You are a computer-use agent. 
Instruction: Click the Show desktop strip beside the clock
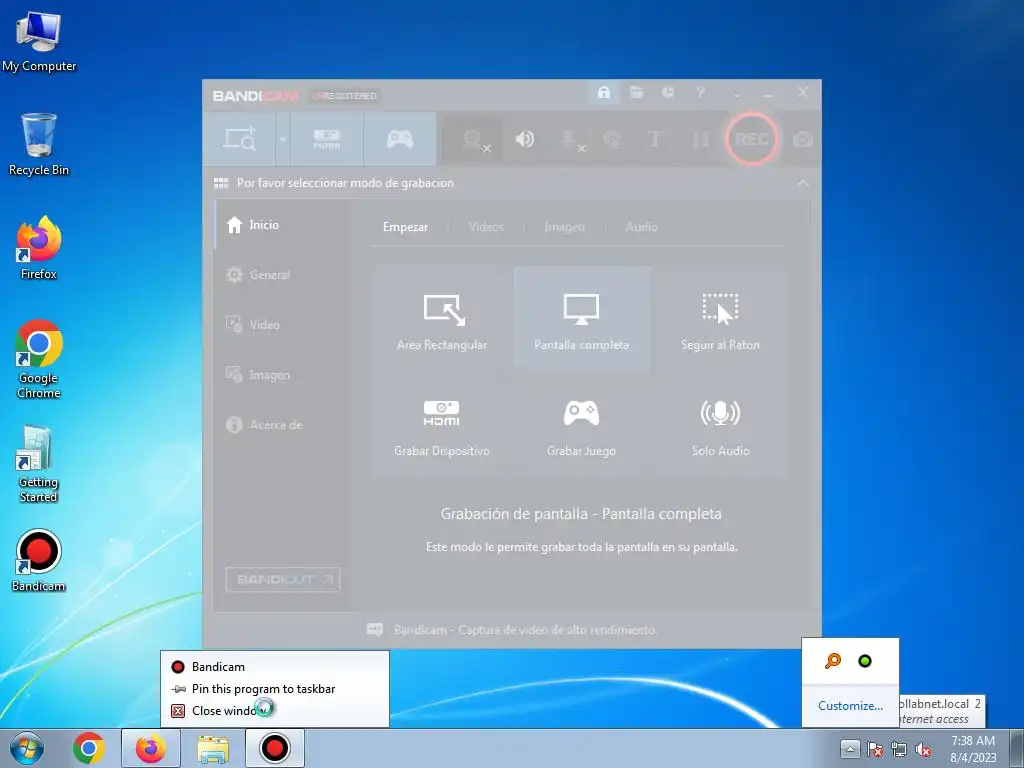click(1017, 749)
